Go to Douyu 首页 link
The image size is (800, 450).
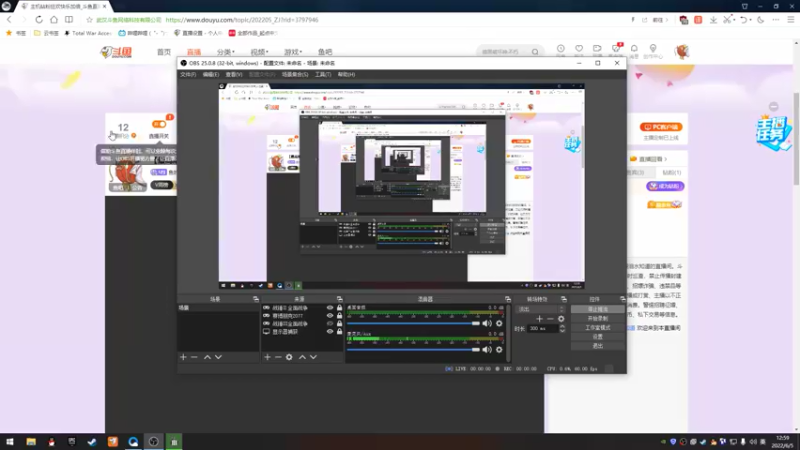point(164,52)
